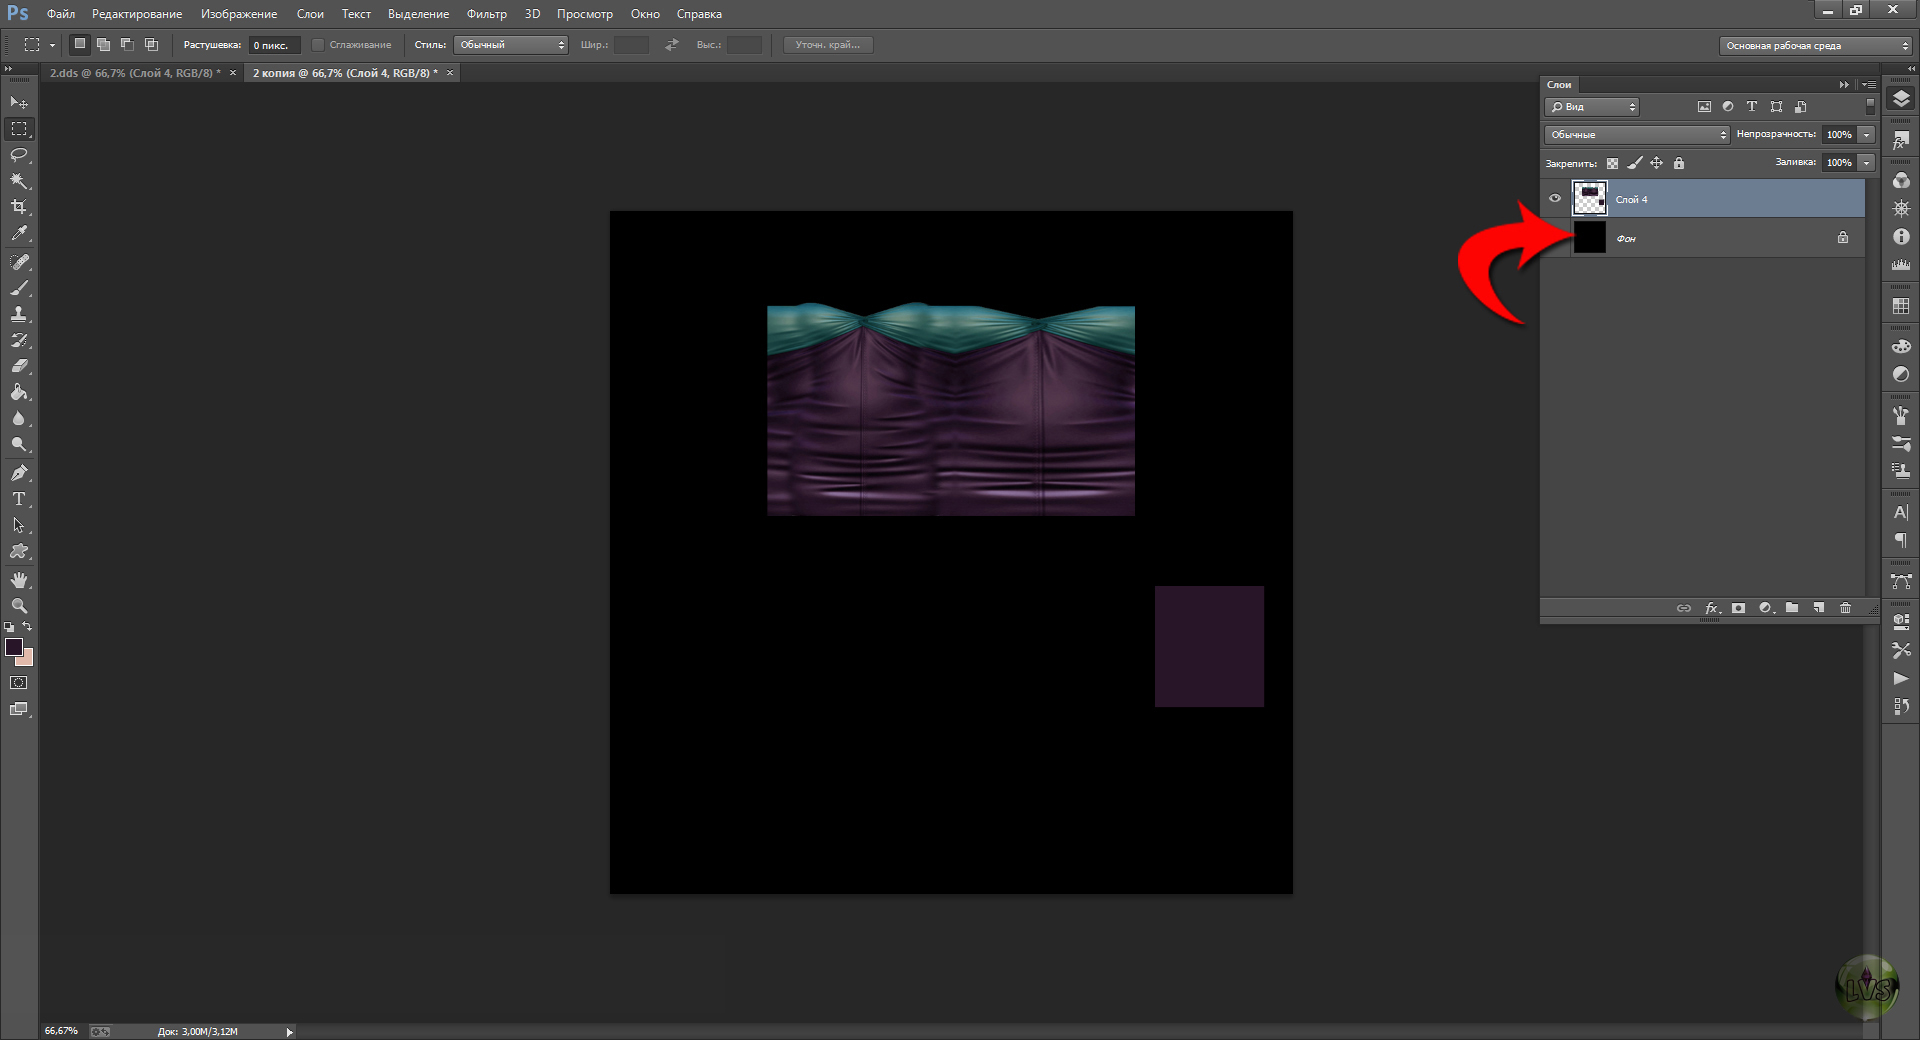
Task: Open the tool preset picker arrow
Action: [x=52, y=45]
